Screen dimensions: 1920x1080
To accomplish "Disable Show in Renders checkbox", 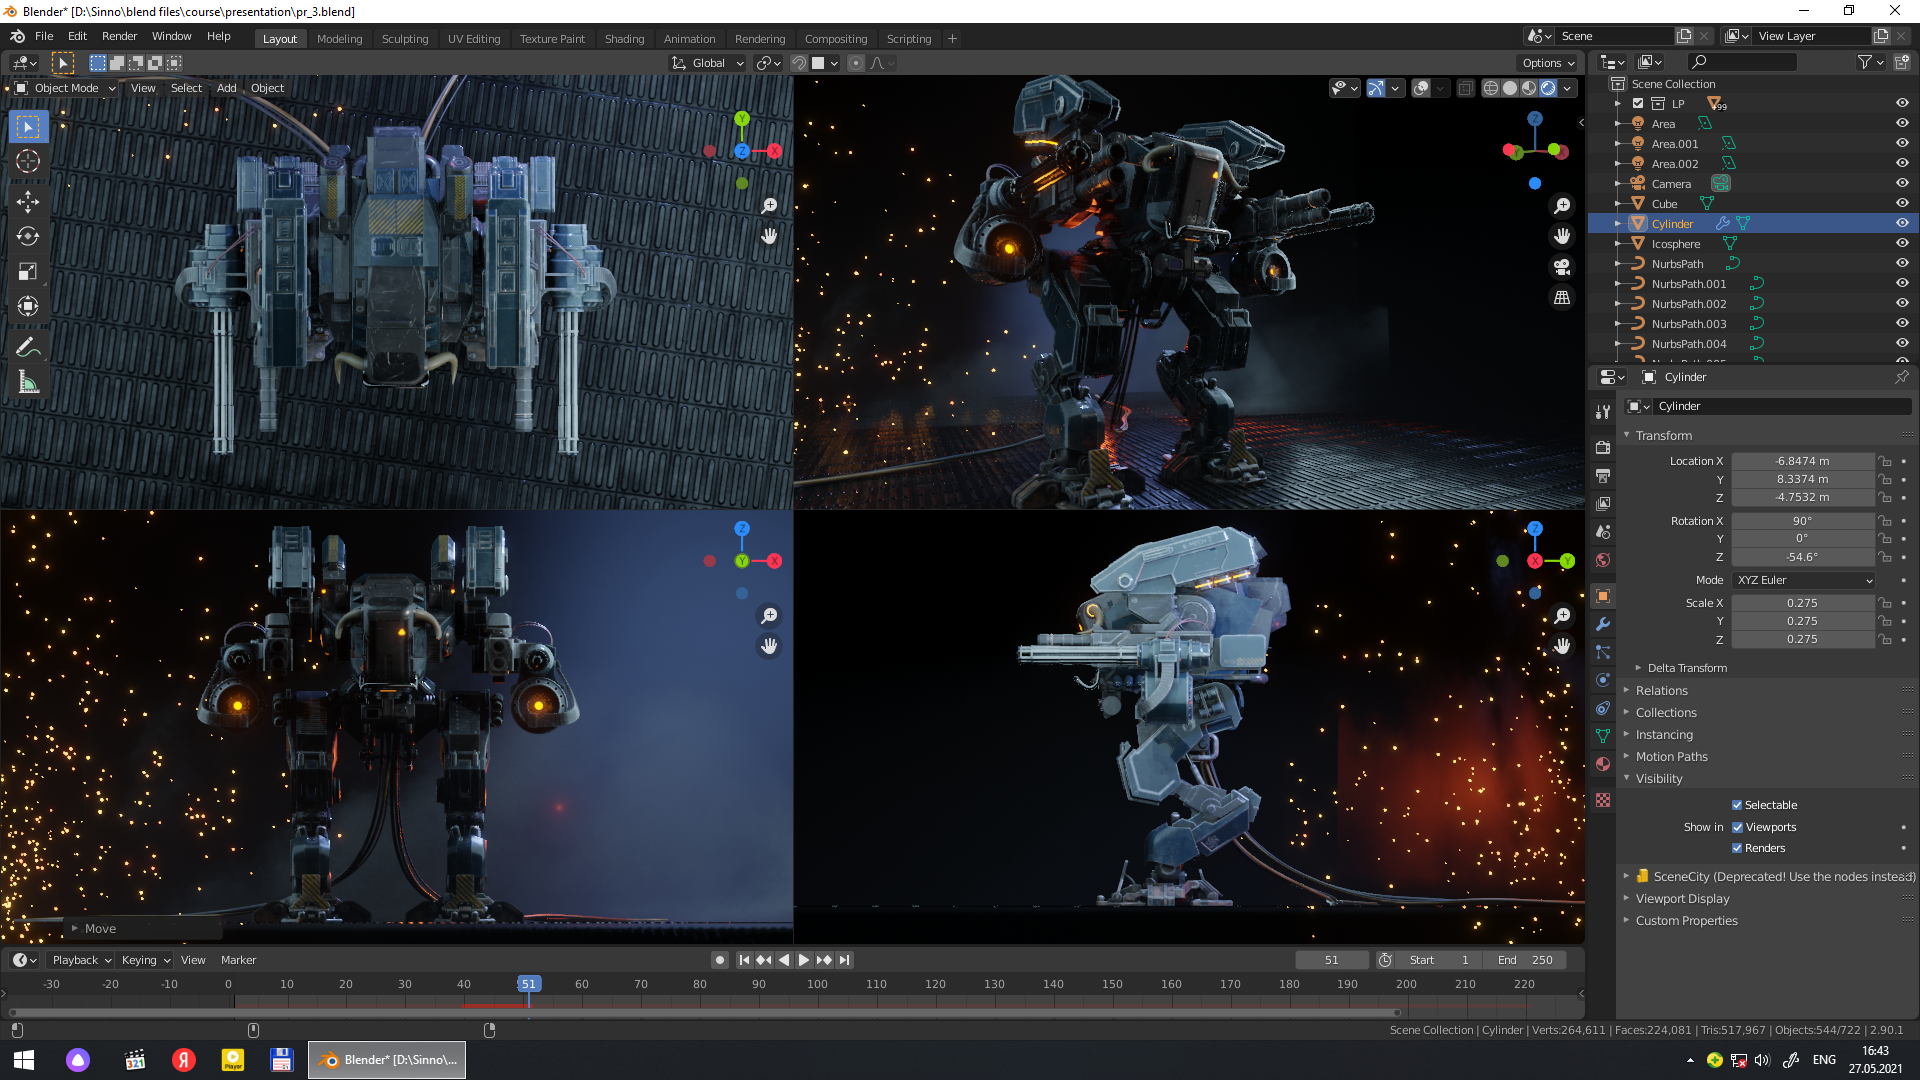I will click(1737, 848).
